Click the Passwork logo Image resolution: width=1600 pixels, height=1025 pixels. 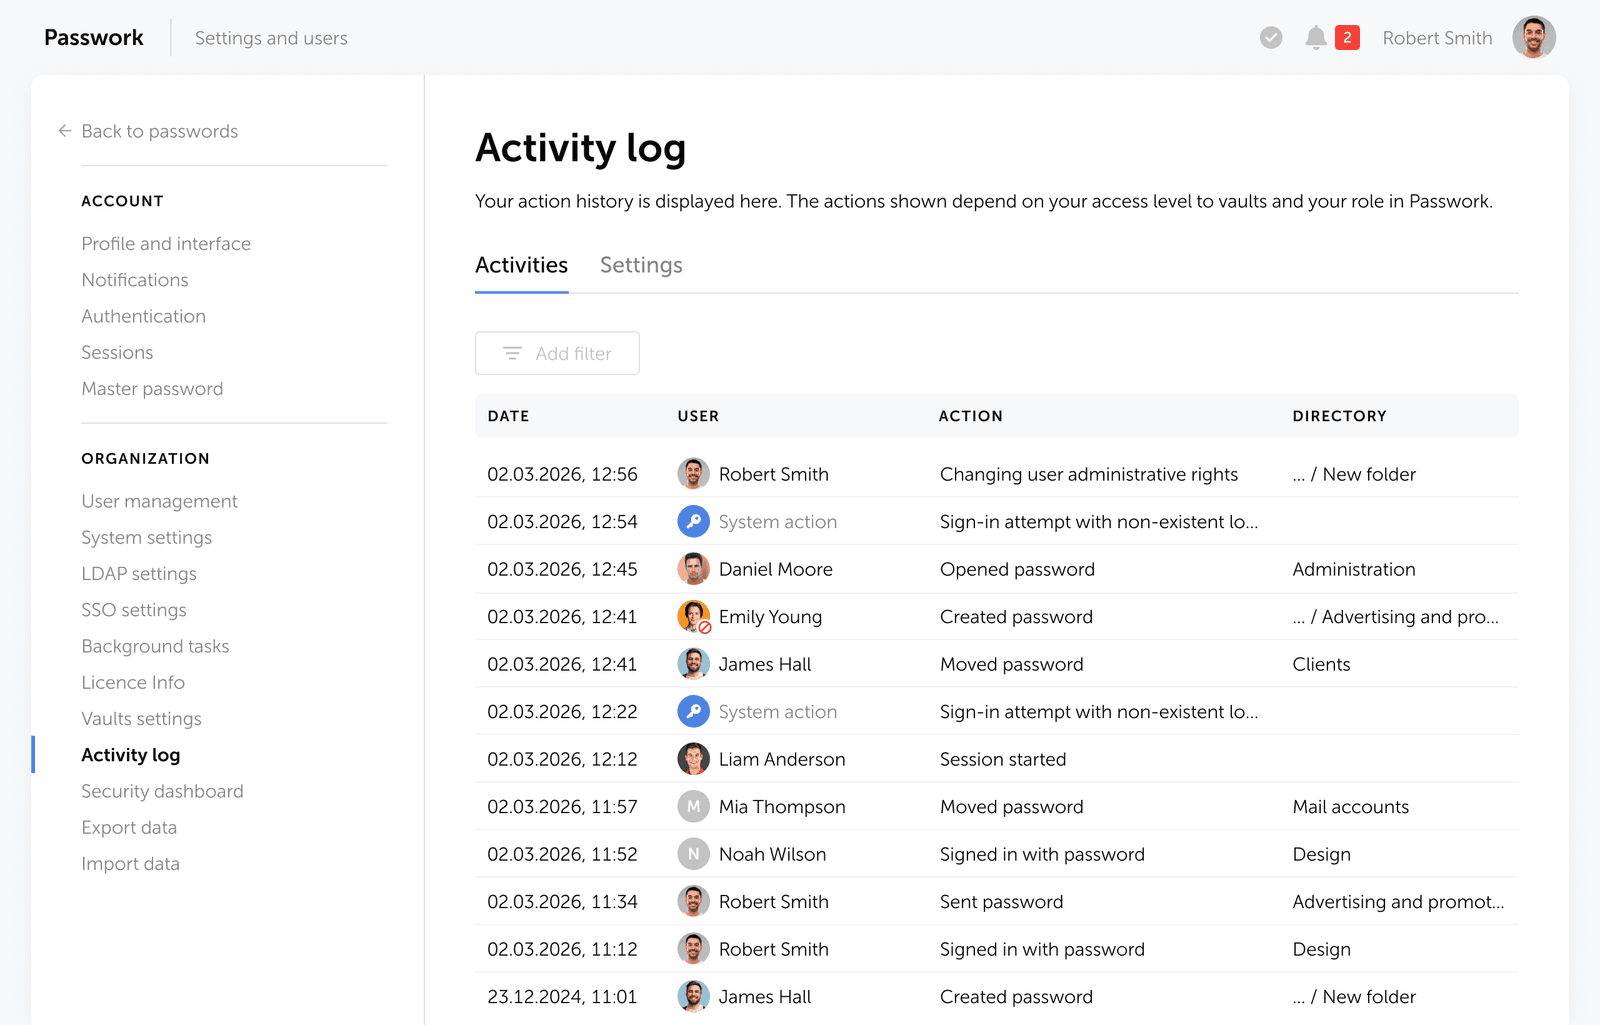click(94, 38)
